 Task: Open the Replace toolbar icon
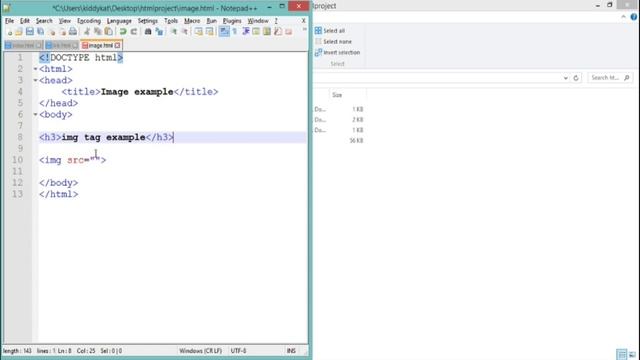(159, 32)
